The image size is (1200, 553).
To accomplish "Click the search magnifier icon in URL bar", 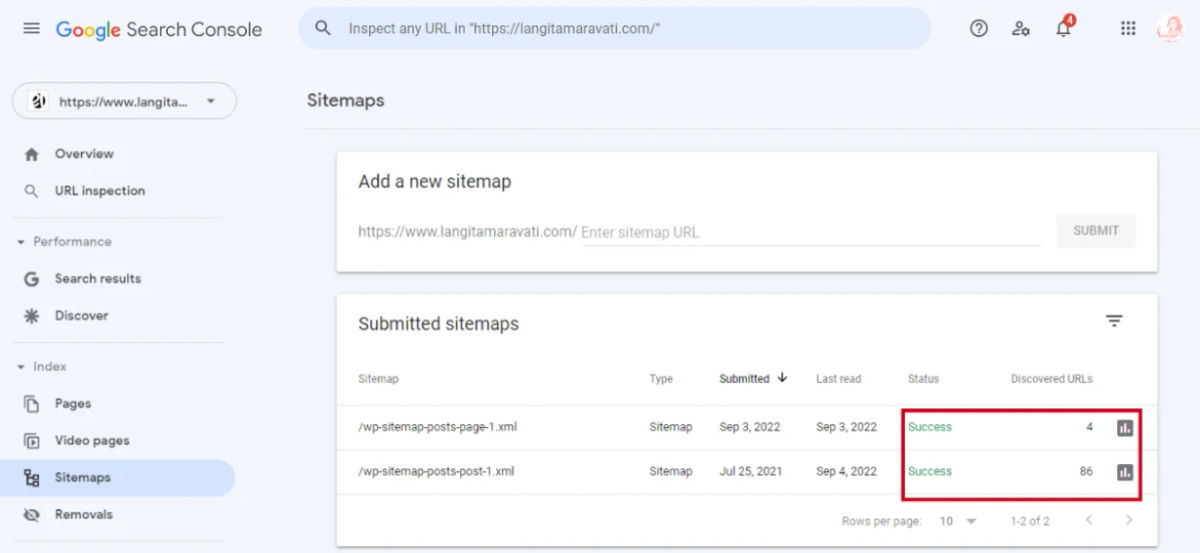I will tap(323, 28).
